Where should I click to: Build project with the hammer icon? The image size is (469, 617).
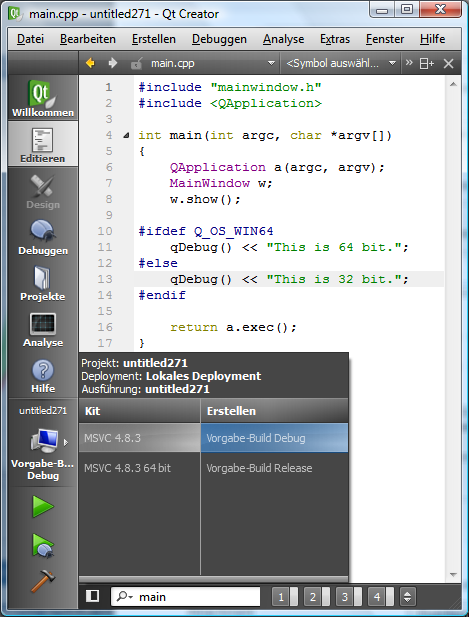[42, 581]
